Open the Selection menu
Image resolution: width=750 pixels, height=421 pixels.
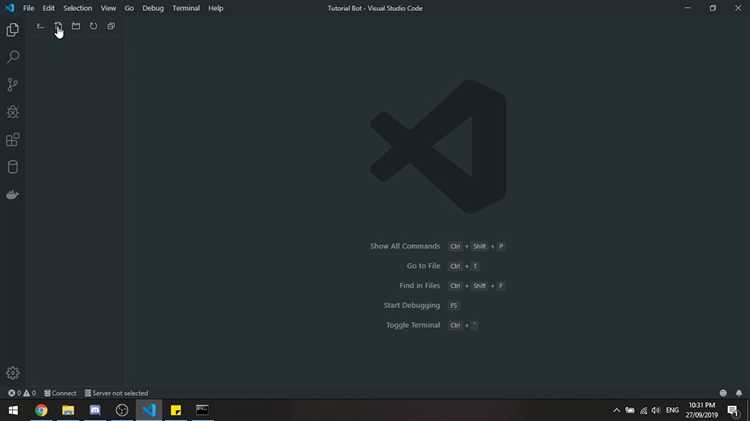pos(77,8)
